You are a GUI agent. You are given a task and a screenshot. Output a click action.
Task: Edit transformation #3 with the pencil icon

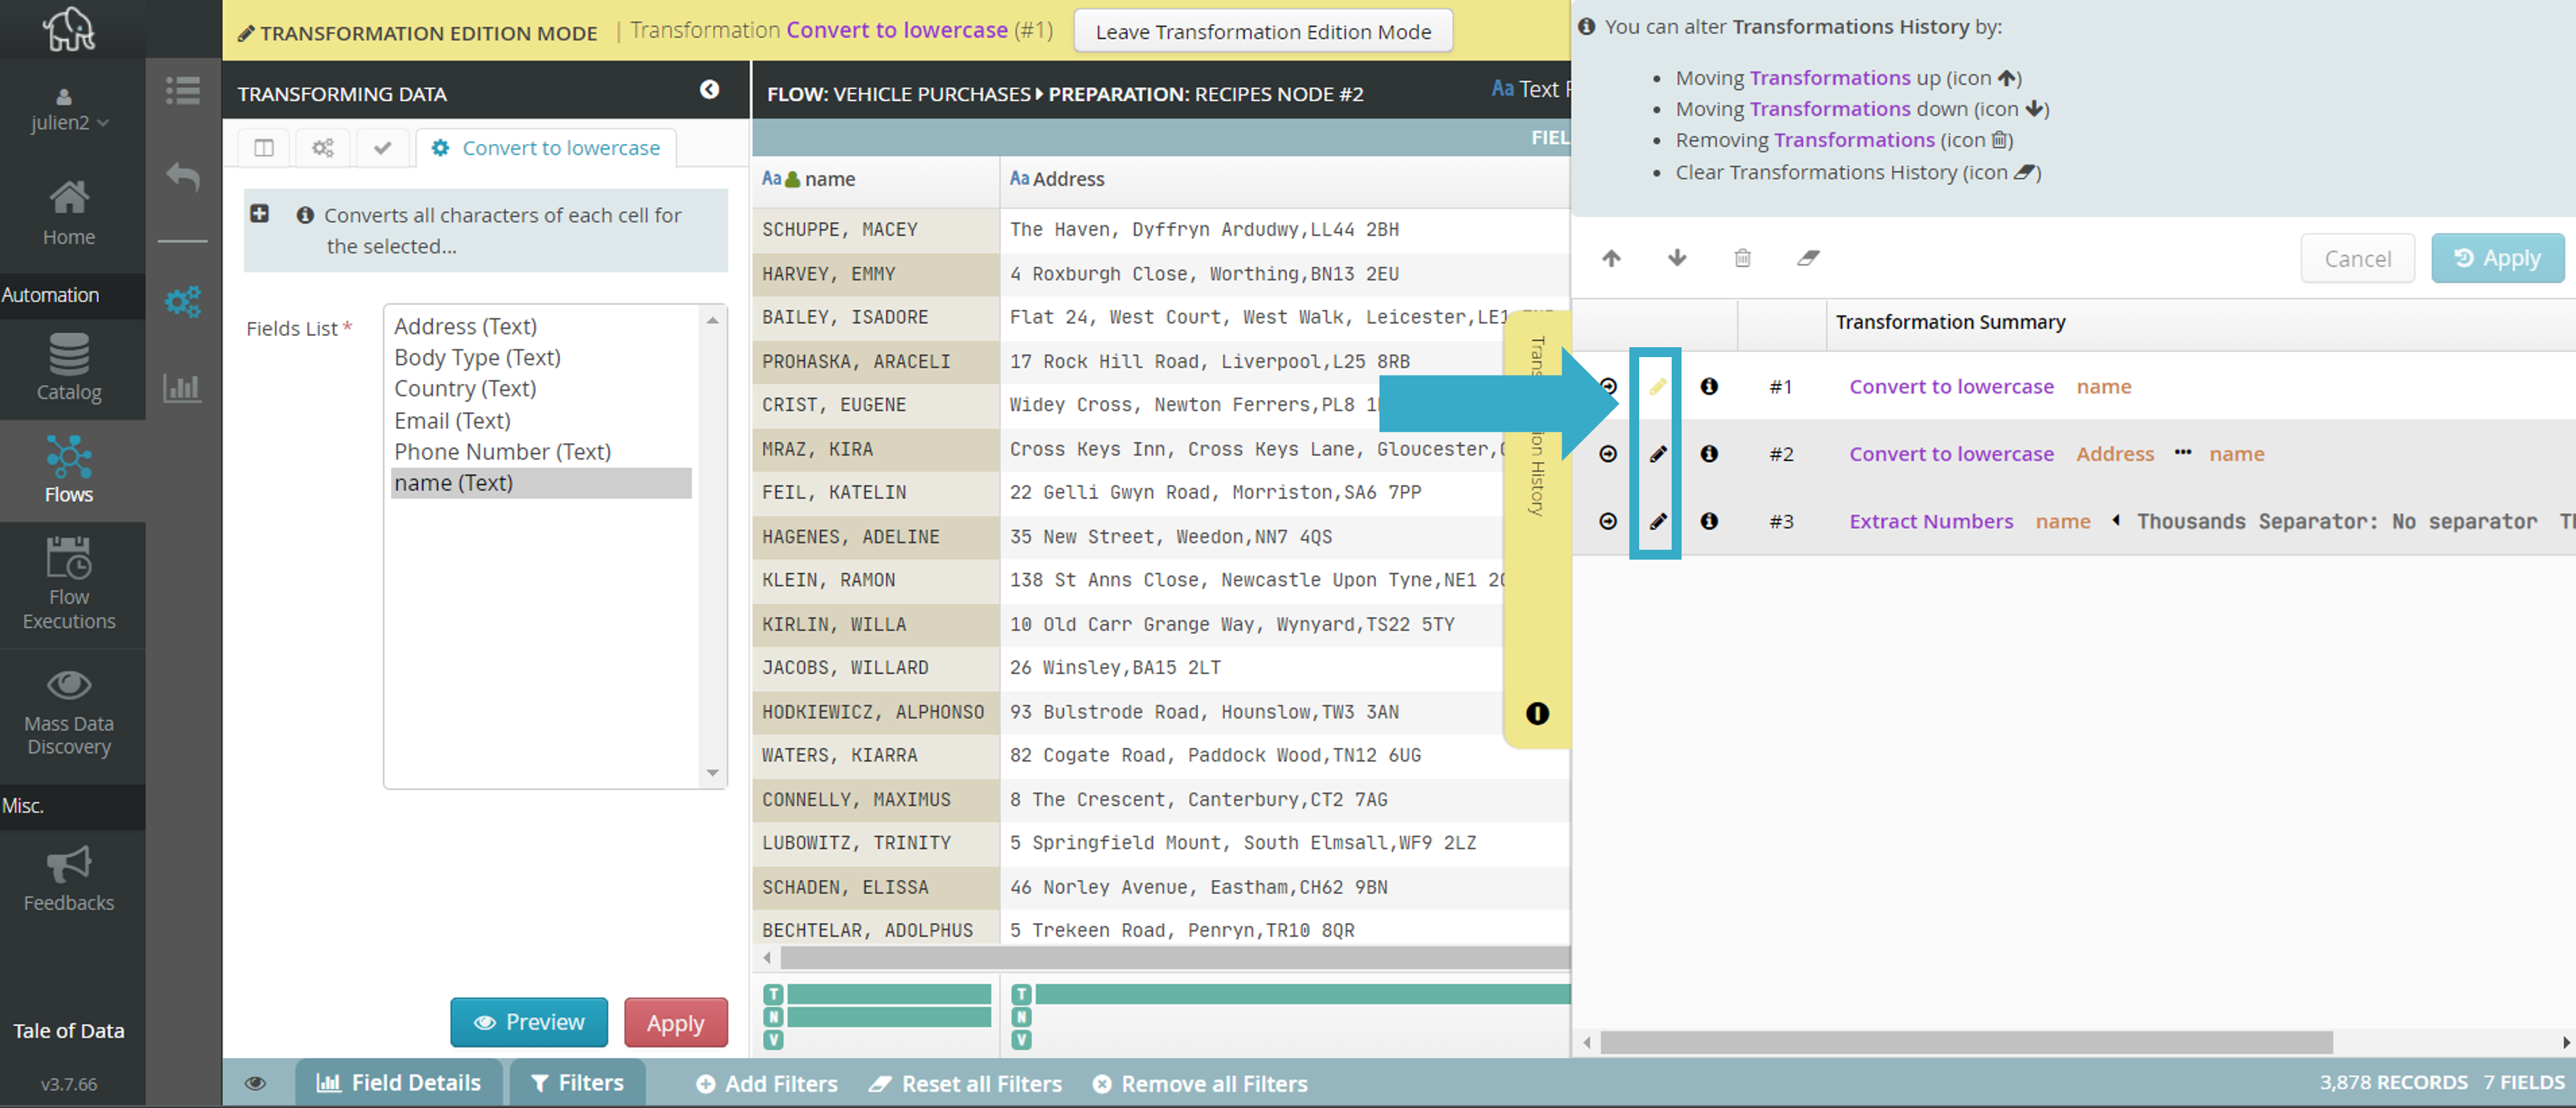[1657, 521]
